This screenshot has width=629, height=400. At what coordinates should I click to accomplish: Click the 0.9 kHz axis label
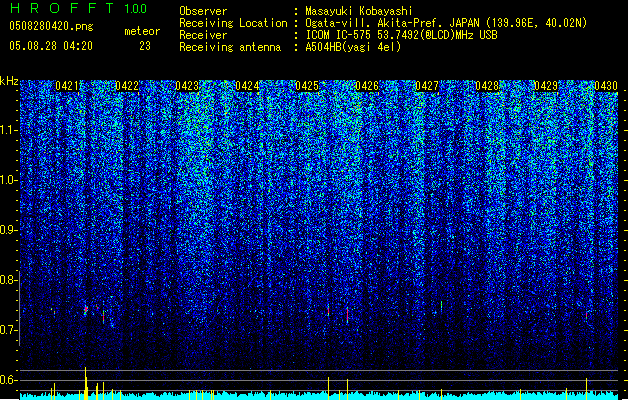pyautogui.click(x=8, y=230)
